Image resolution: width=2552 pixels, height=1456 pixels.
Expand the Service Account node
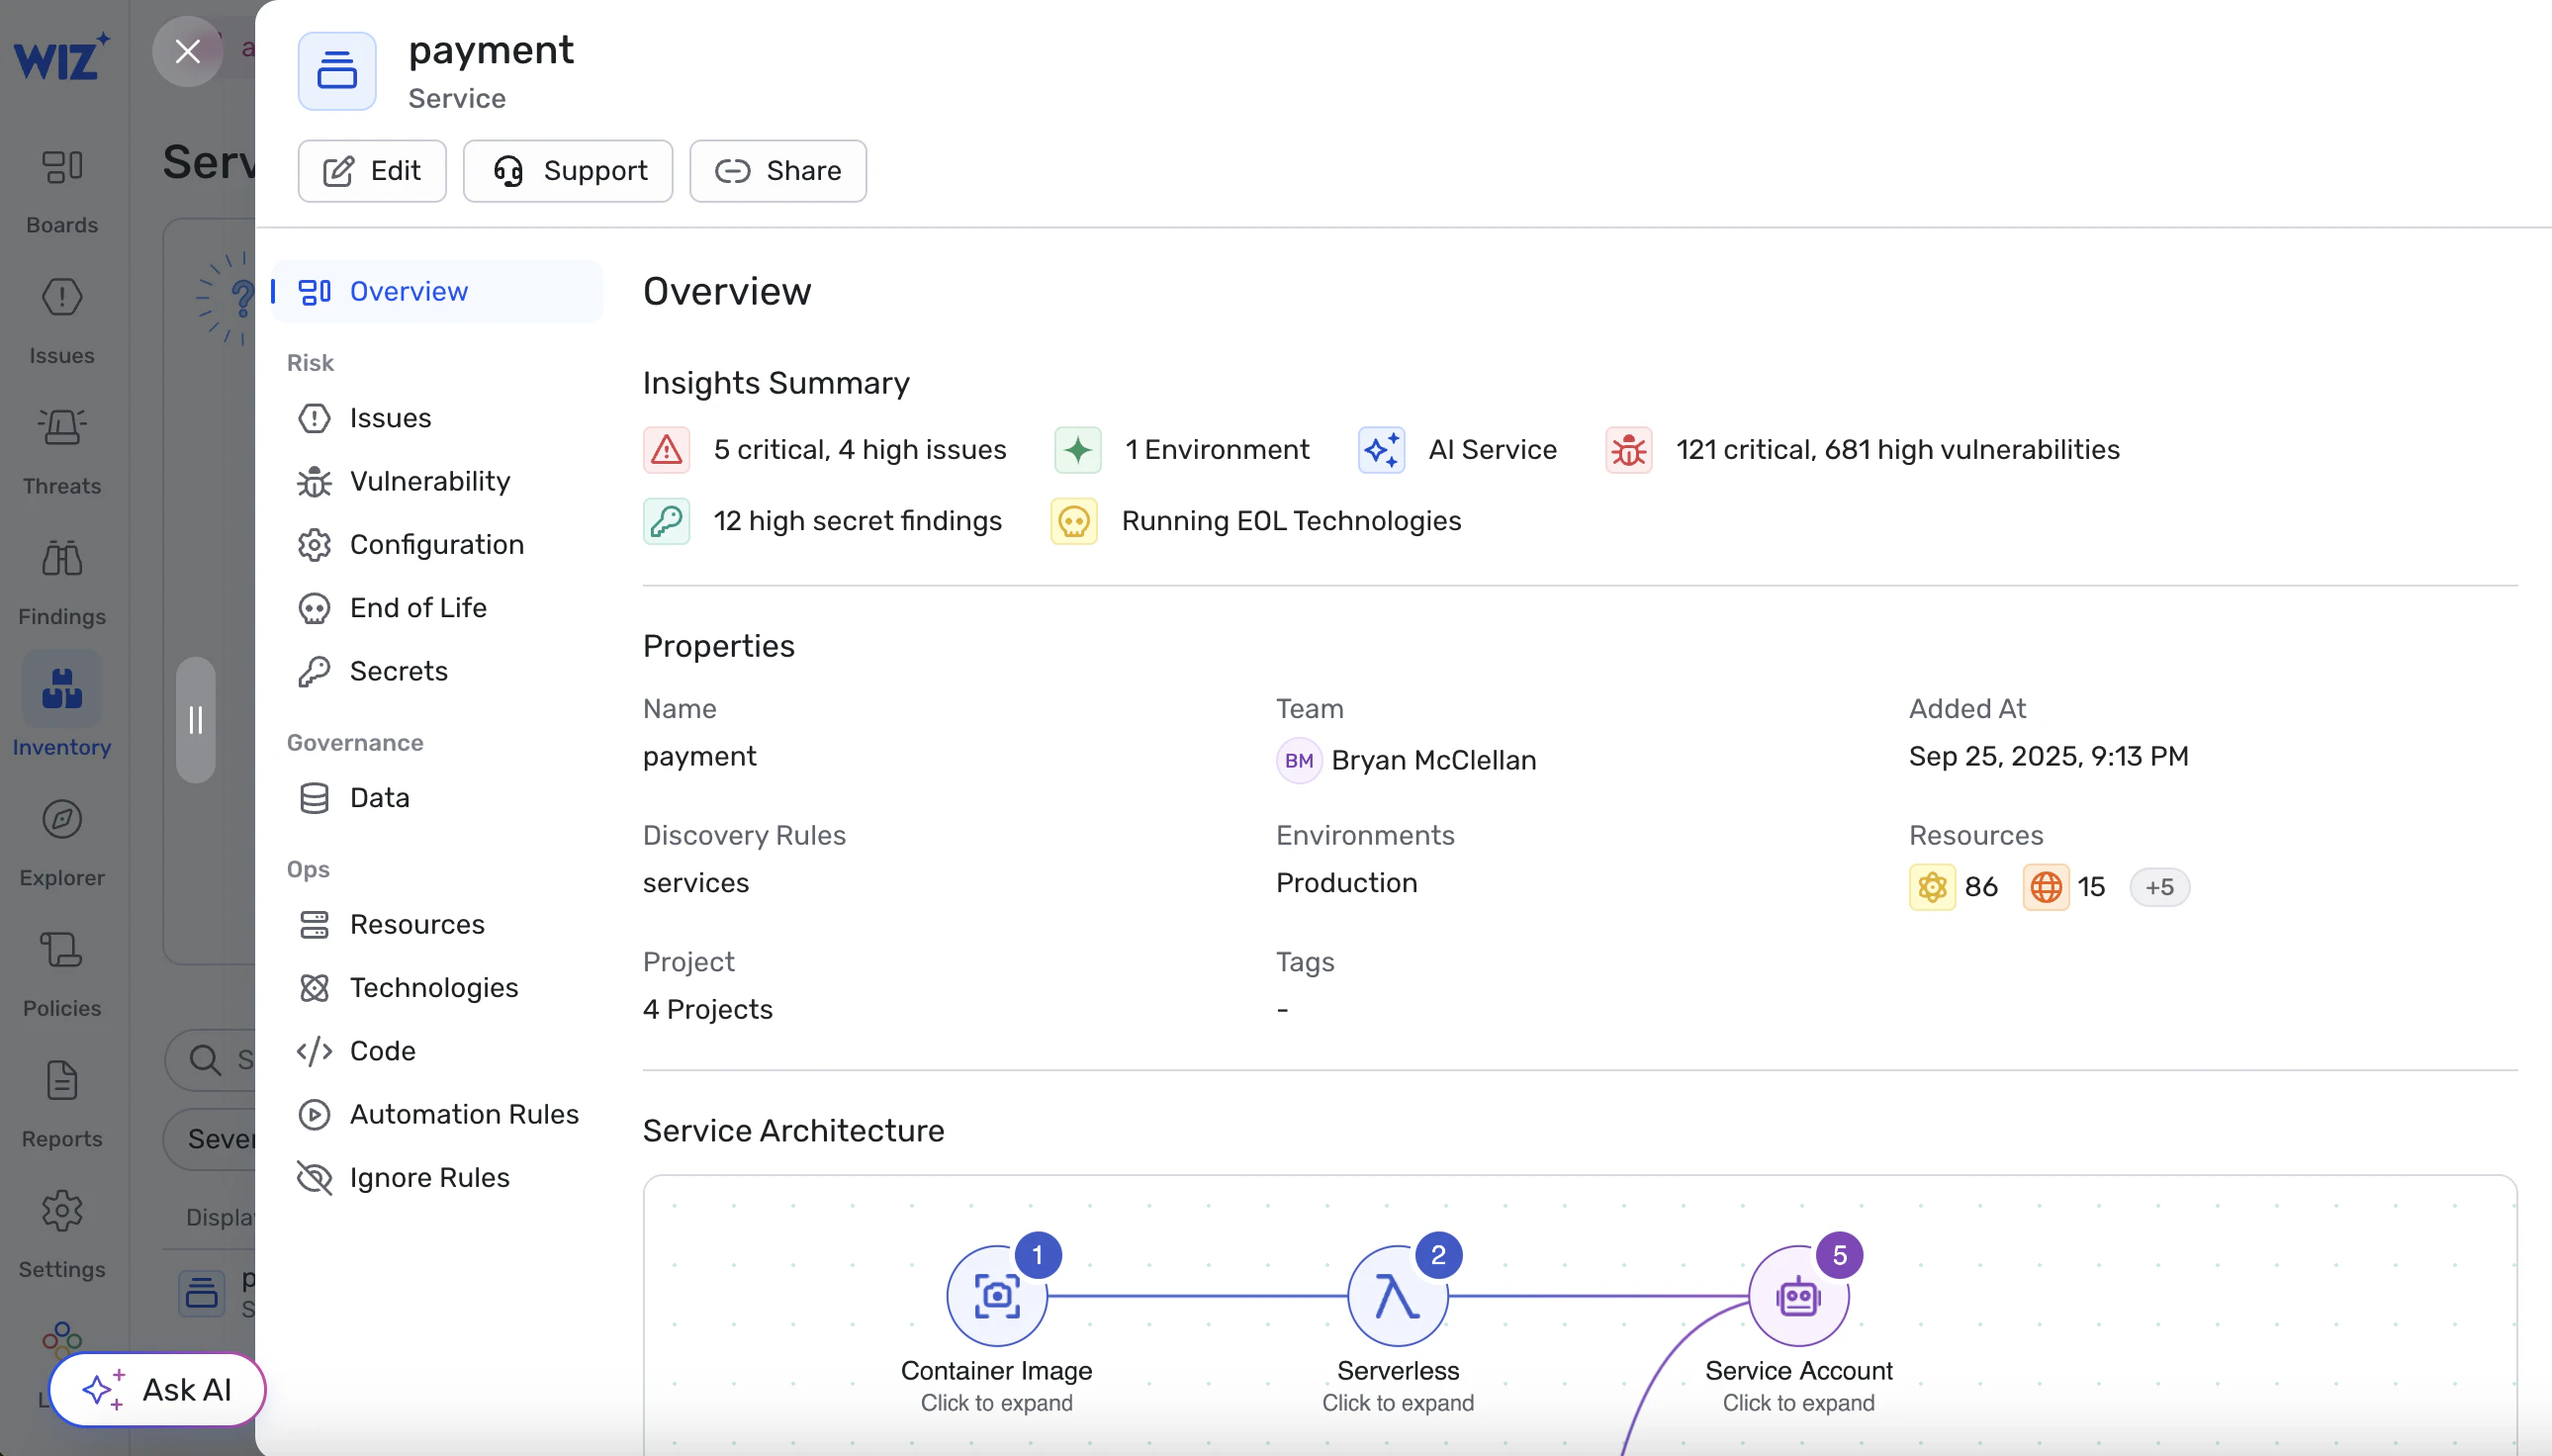tap(1798, 1296)
